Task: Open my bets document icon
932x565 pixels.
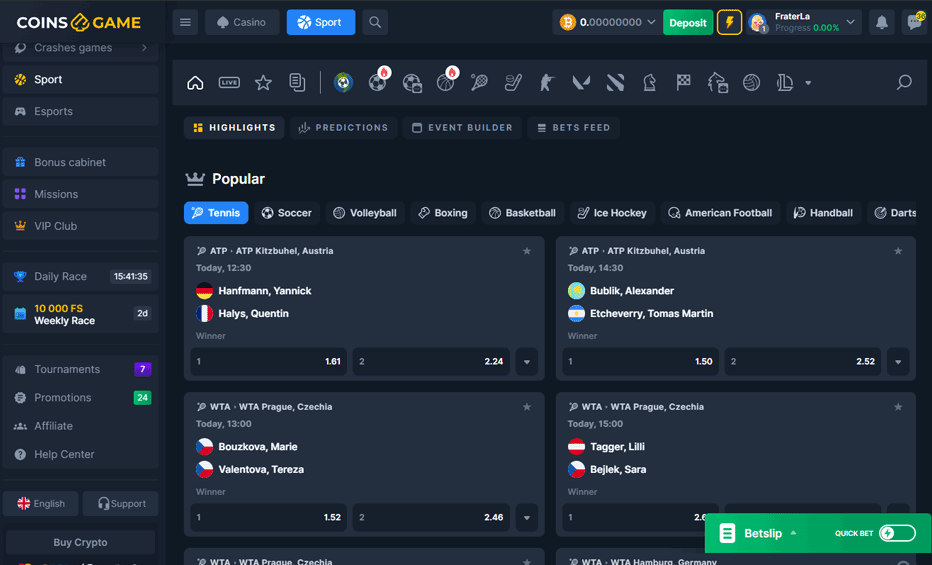Action: (x=297, y=83)
